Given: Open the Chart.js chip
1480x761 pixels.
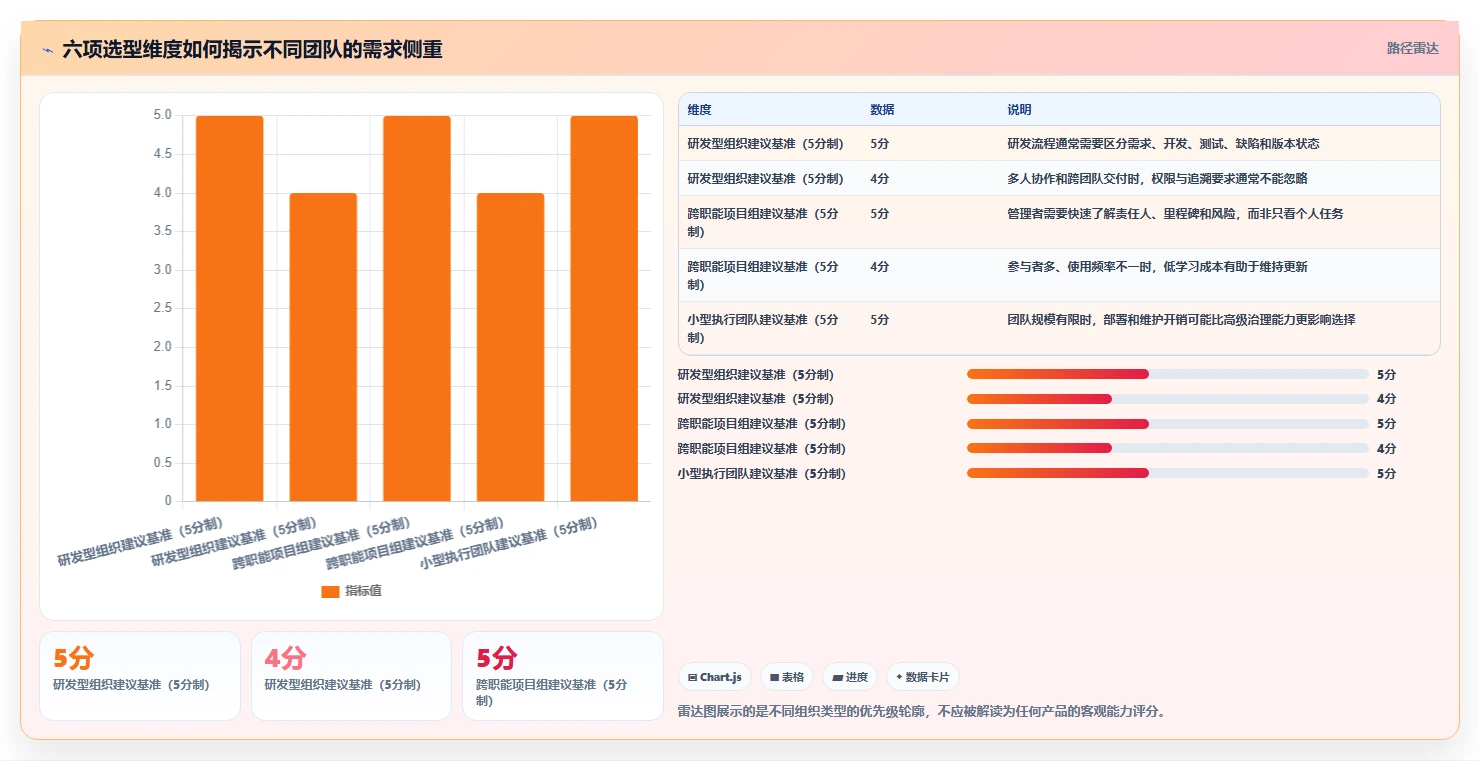Looking at the screenshot, I should coord(715,677).
